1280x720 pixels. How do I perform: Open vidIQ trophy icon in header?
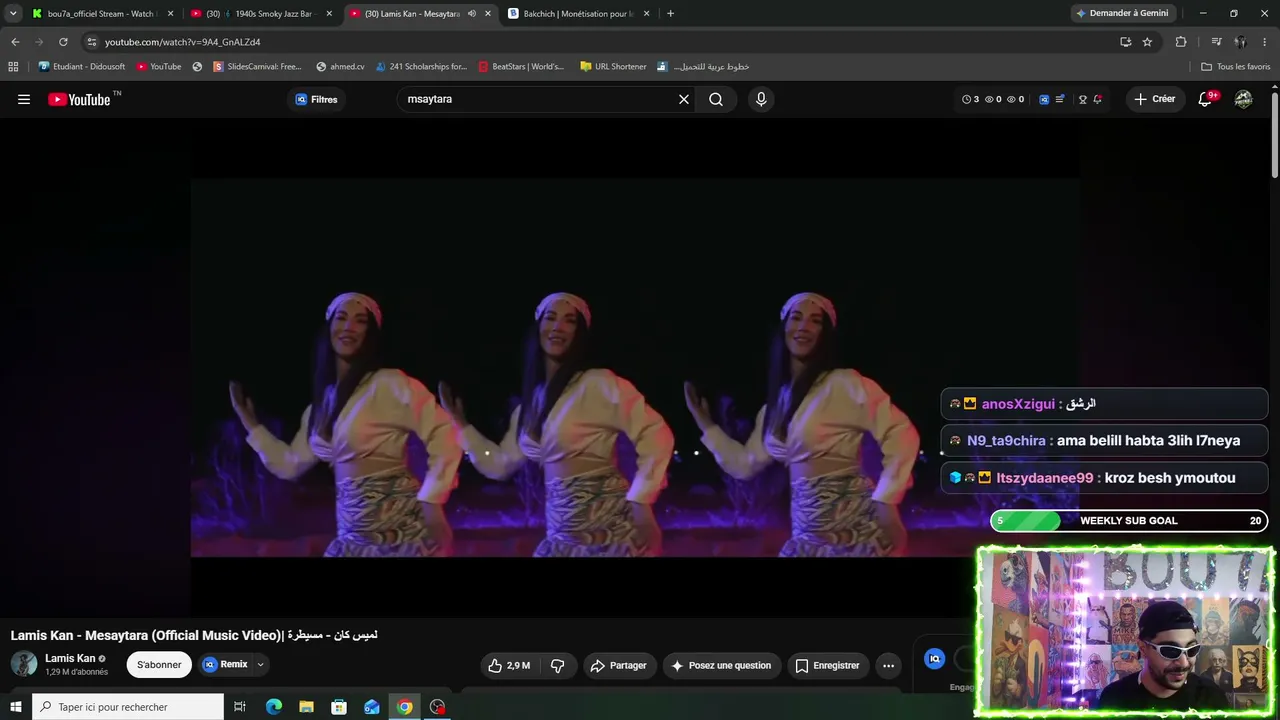tap(1082, 99)
